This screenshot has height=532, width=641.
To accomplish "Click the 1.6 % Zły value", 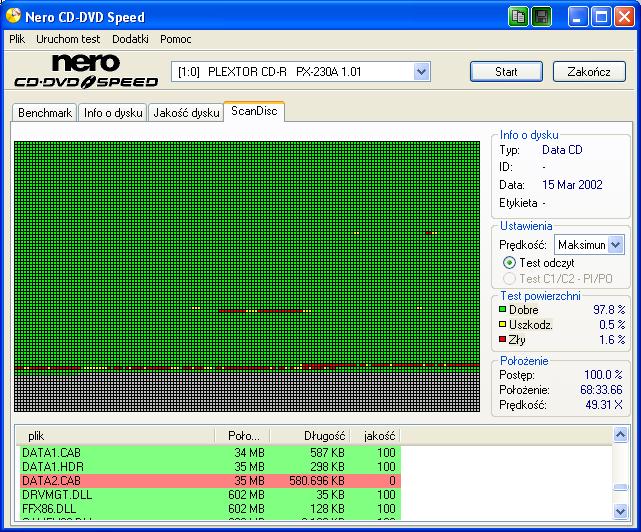I will point(612,339).
